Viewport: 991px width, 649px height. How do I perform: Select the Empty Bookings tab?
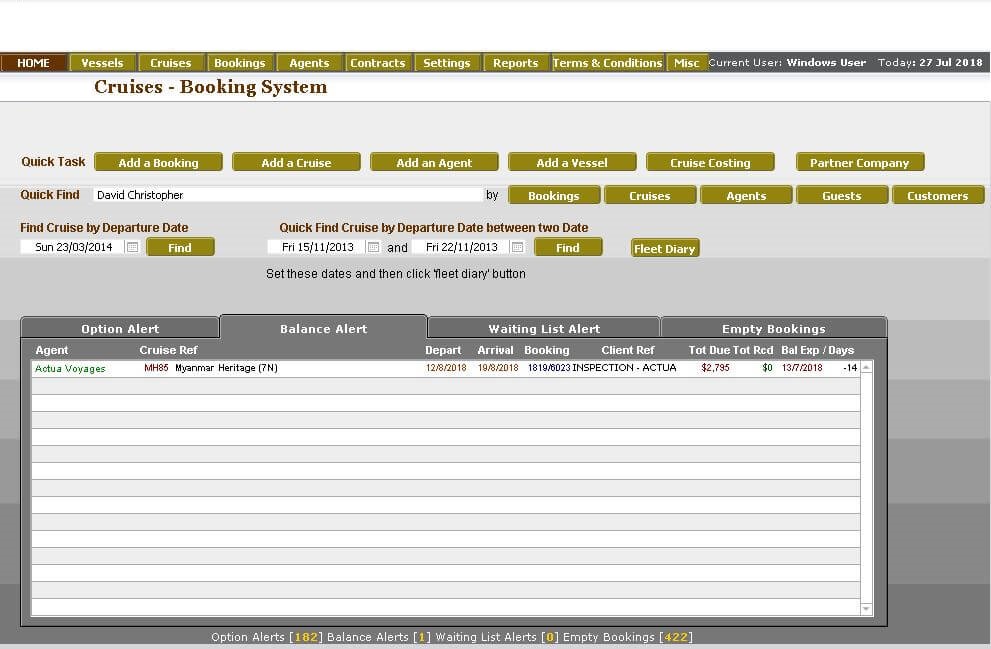coord(773,329)
